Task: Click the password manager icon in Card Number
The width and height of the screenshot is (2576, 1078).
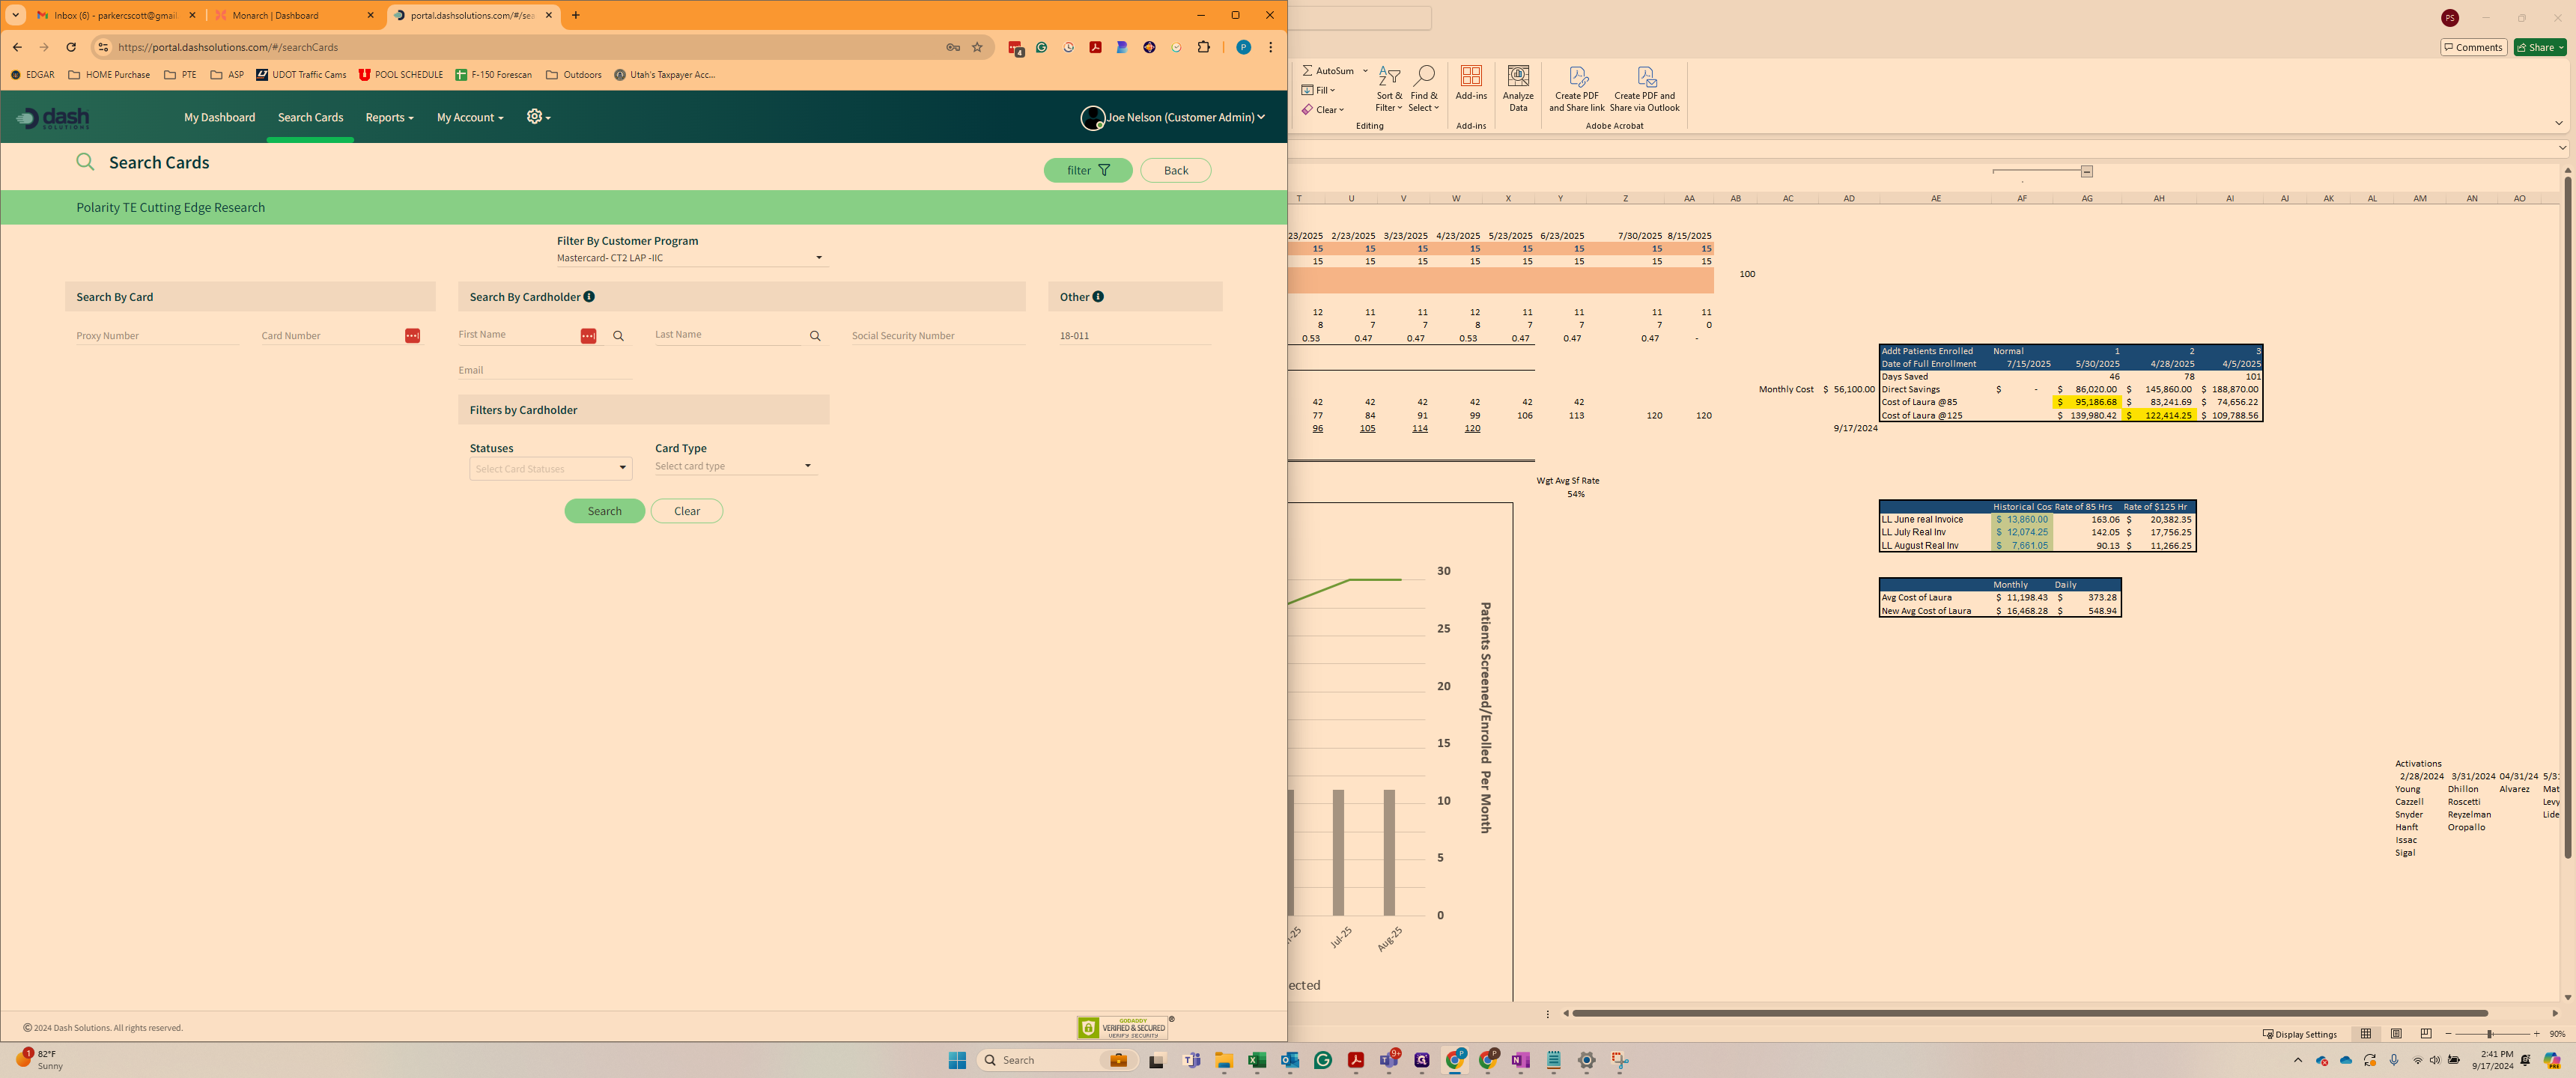Action: [412, 336]
